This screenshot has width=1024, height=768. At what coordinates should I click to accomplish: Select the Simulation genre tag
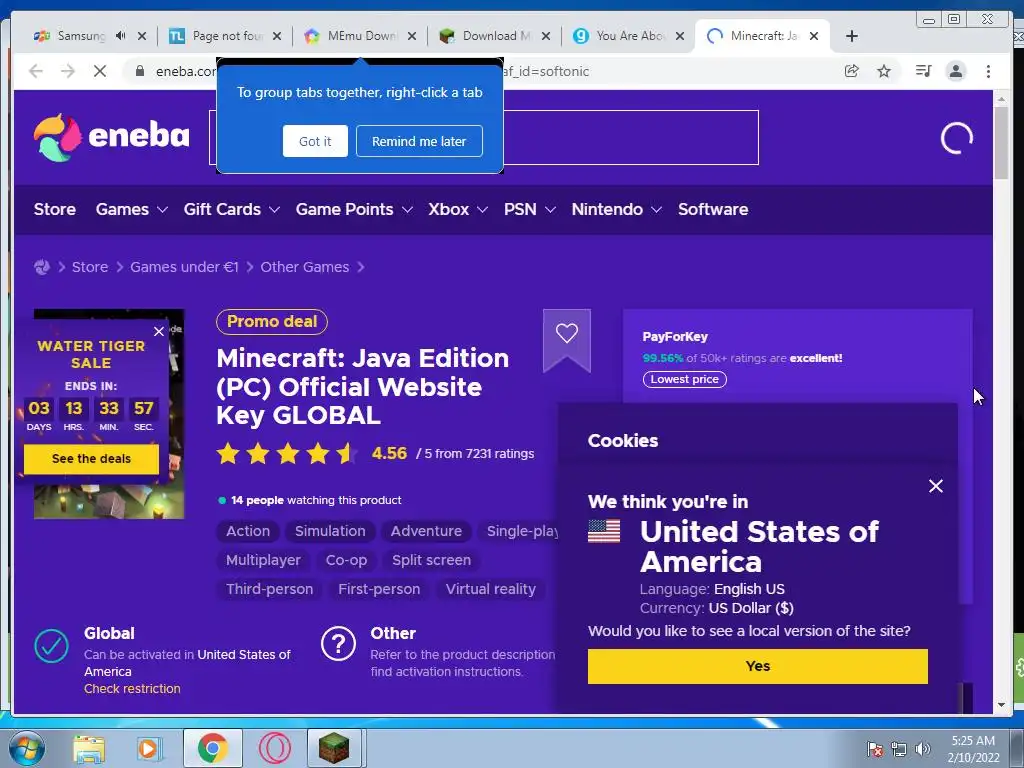(x=330, y=531)
